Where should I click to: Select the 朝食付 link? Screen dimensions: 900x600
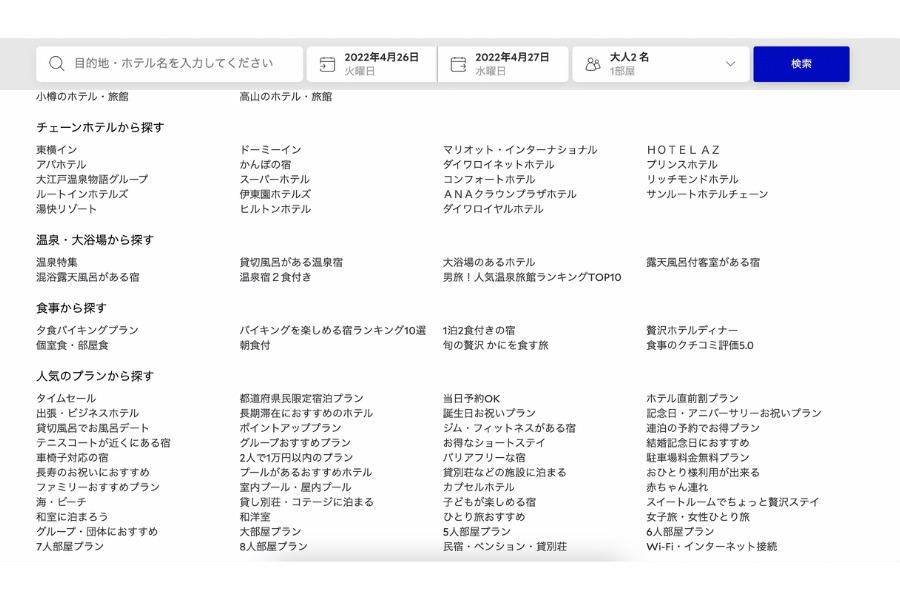(x=255, y=345)
